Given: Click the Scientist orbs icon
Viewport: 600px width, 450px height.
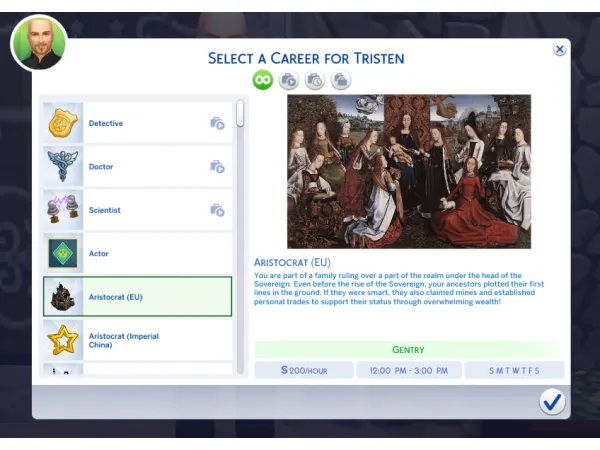Looking at the screenshot, I should point(63,210).
